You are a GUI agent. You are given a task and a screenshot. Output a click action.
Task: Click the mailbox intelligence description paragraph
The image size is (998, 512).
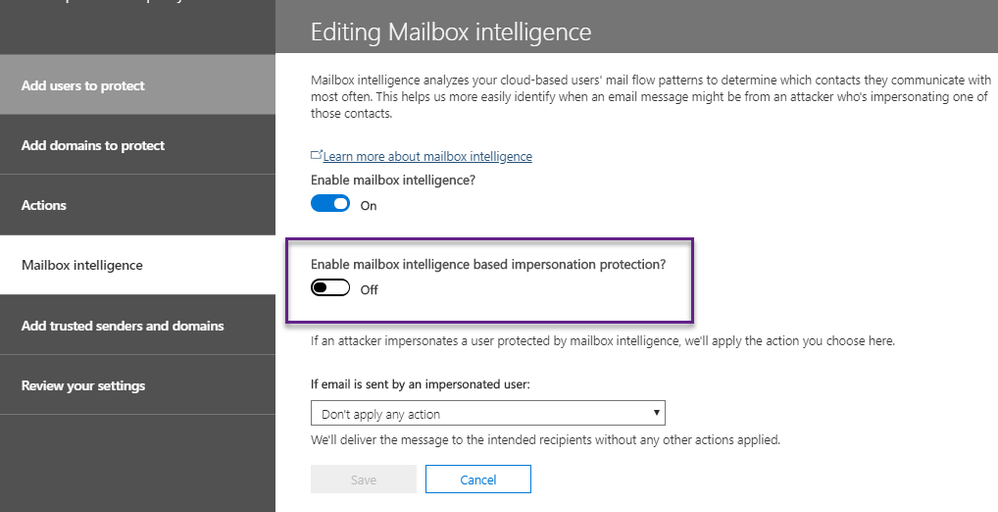click(x=648, y=97)
